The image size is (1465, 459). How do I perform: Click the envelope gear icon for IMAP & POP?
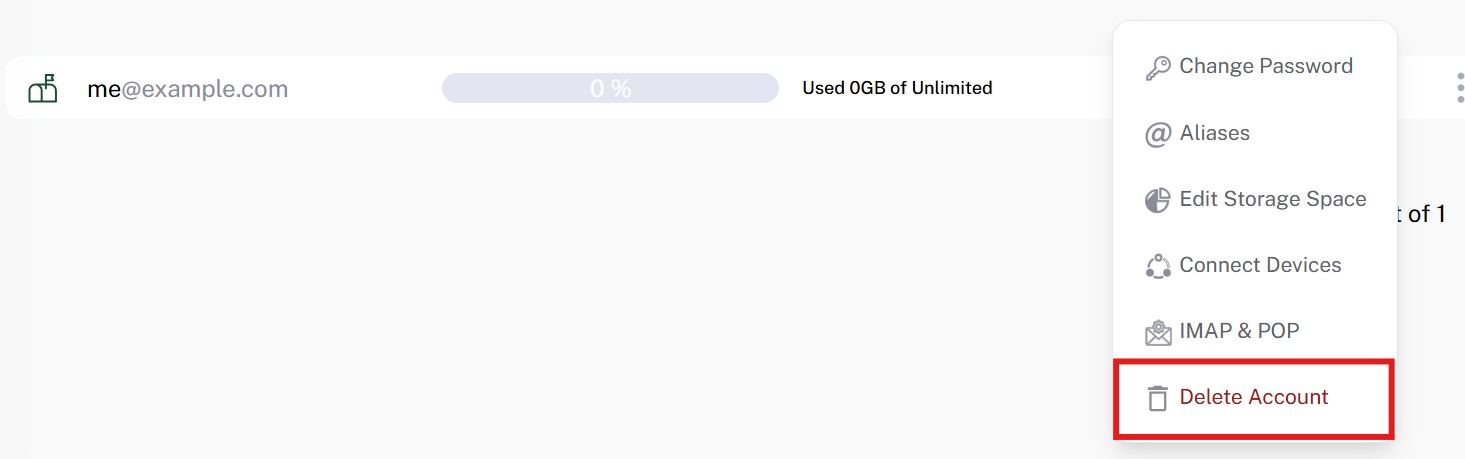(1158, 332)
